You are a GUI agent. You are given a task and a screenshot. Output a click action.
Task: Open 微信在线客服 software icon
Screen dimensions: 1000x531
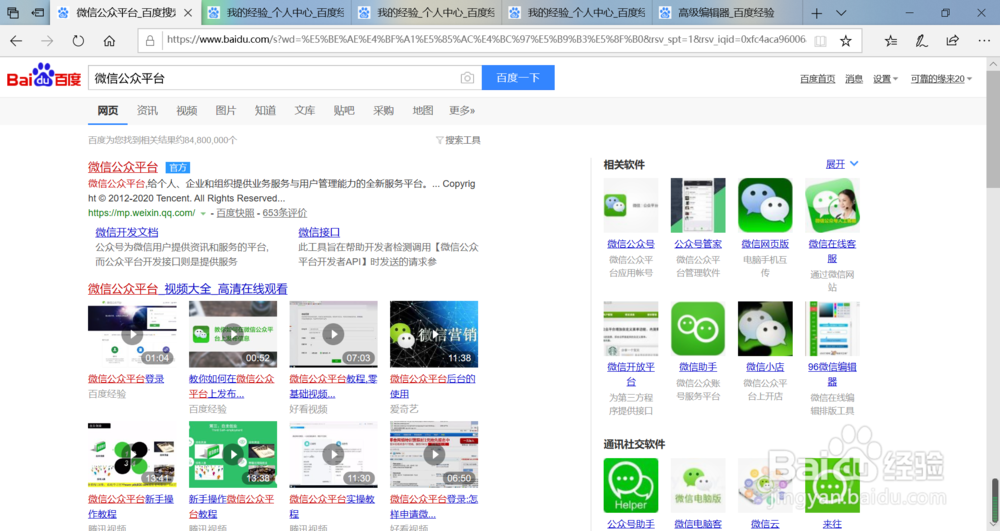[832, 205]
